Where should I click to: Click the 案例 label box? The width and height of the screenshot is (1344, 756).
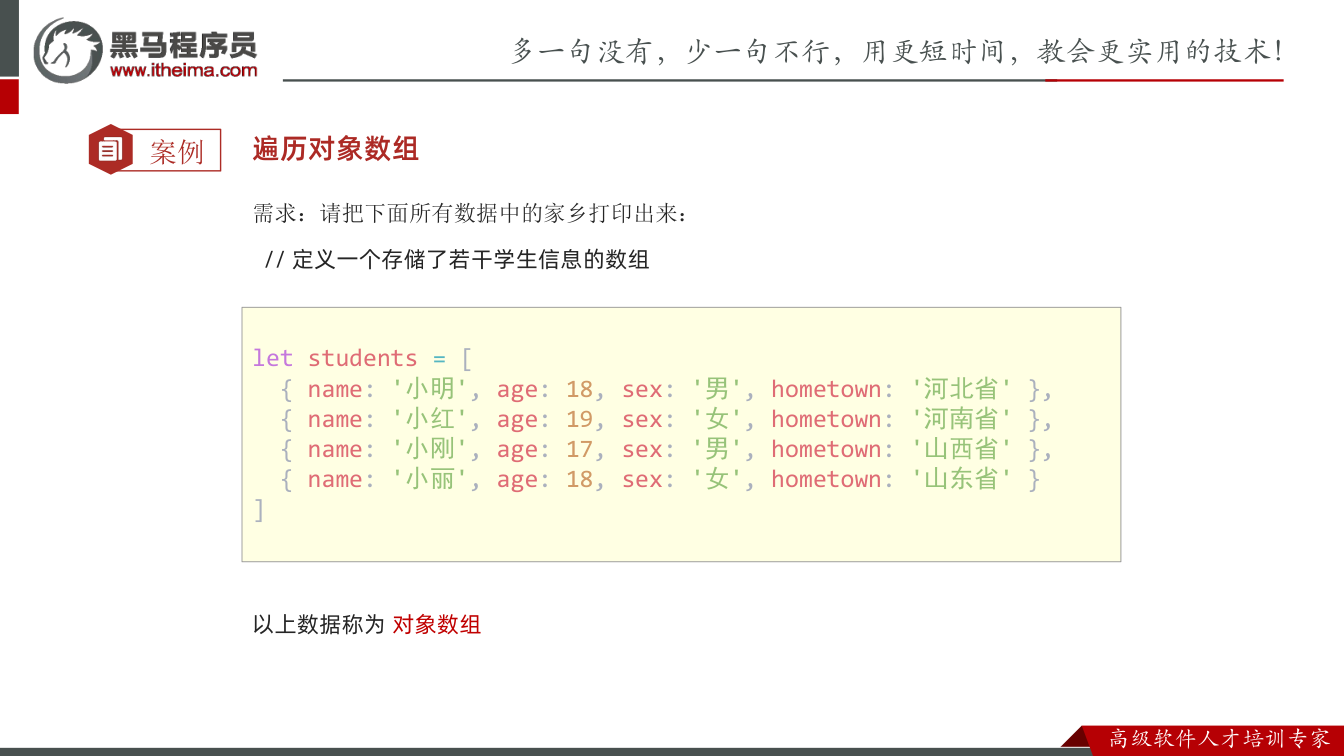[x=176, y=152]
